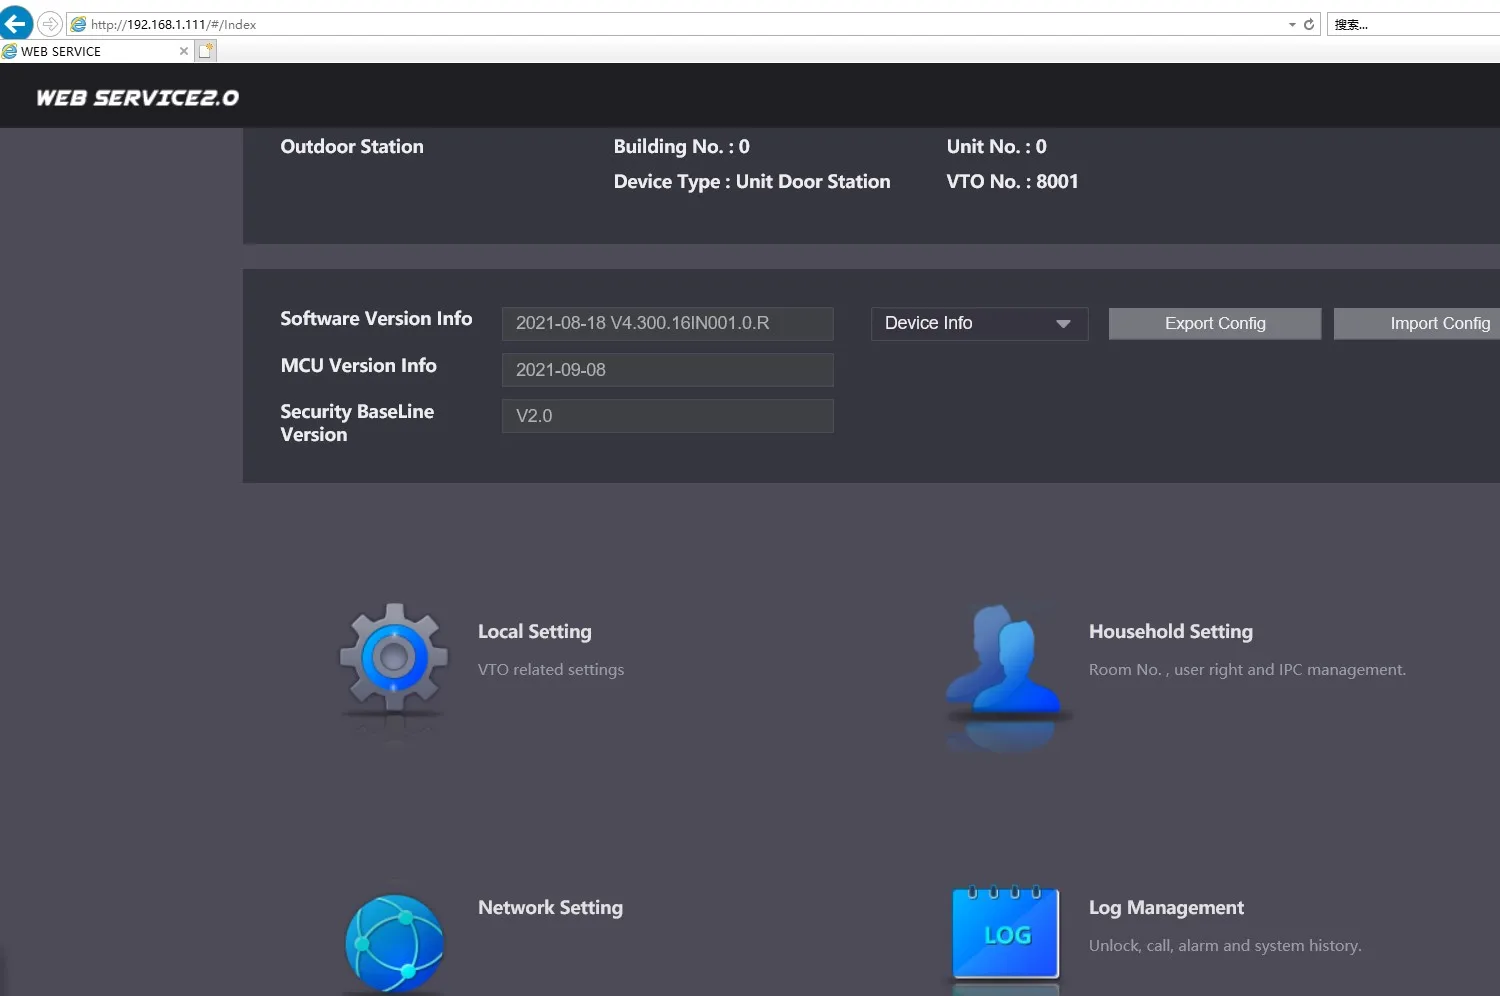1500x996 pixels.
Task: Click the Software Version Info label
Action: [x=376, y=319]
